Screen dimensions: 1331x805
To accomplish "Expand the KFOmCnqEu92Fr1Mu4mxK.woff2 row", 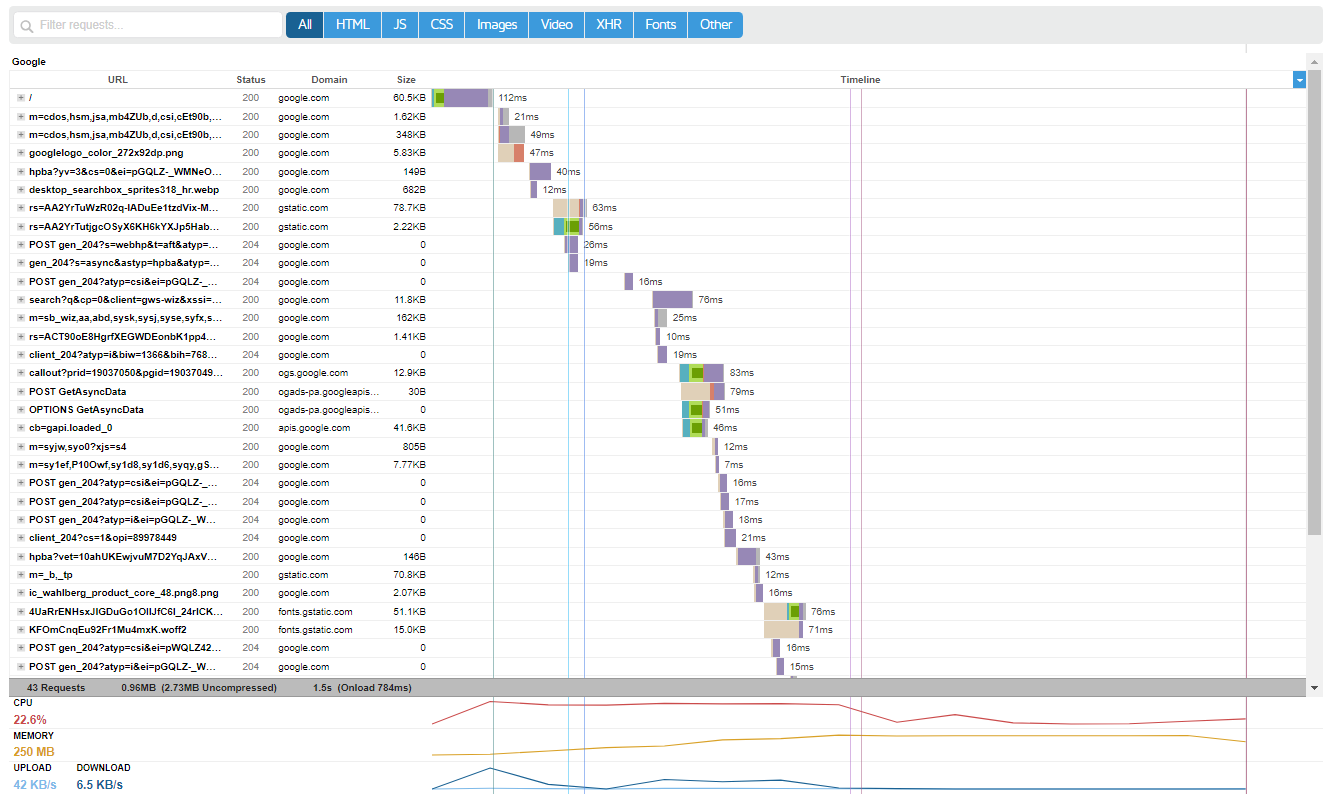I will pos(20,630).
